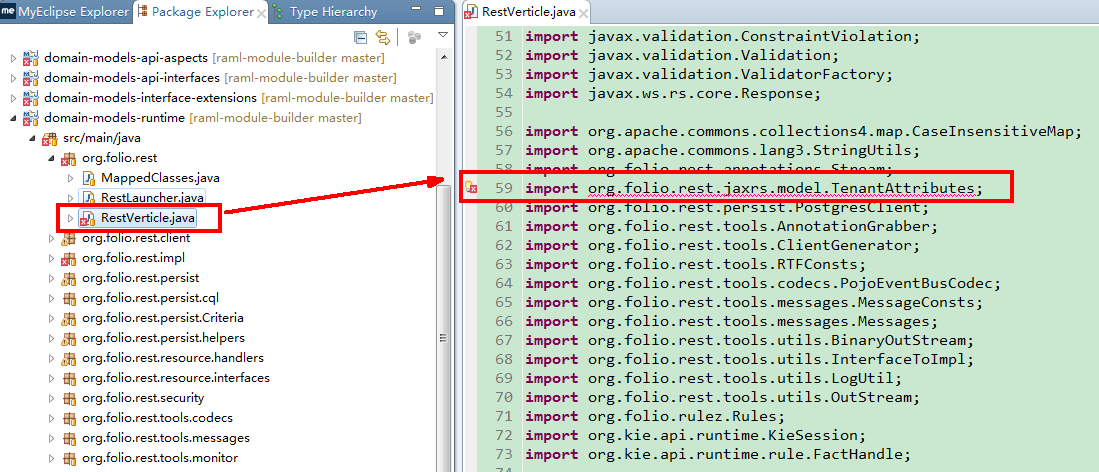The width and height of the screenshot is (1099, 472).
Task: Select MappedClasses.java in the tree
Action: 161,177
